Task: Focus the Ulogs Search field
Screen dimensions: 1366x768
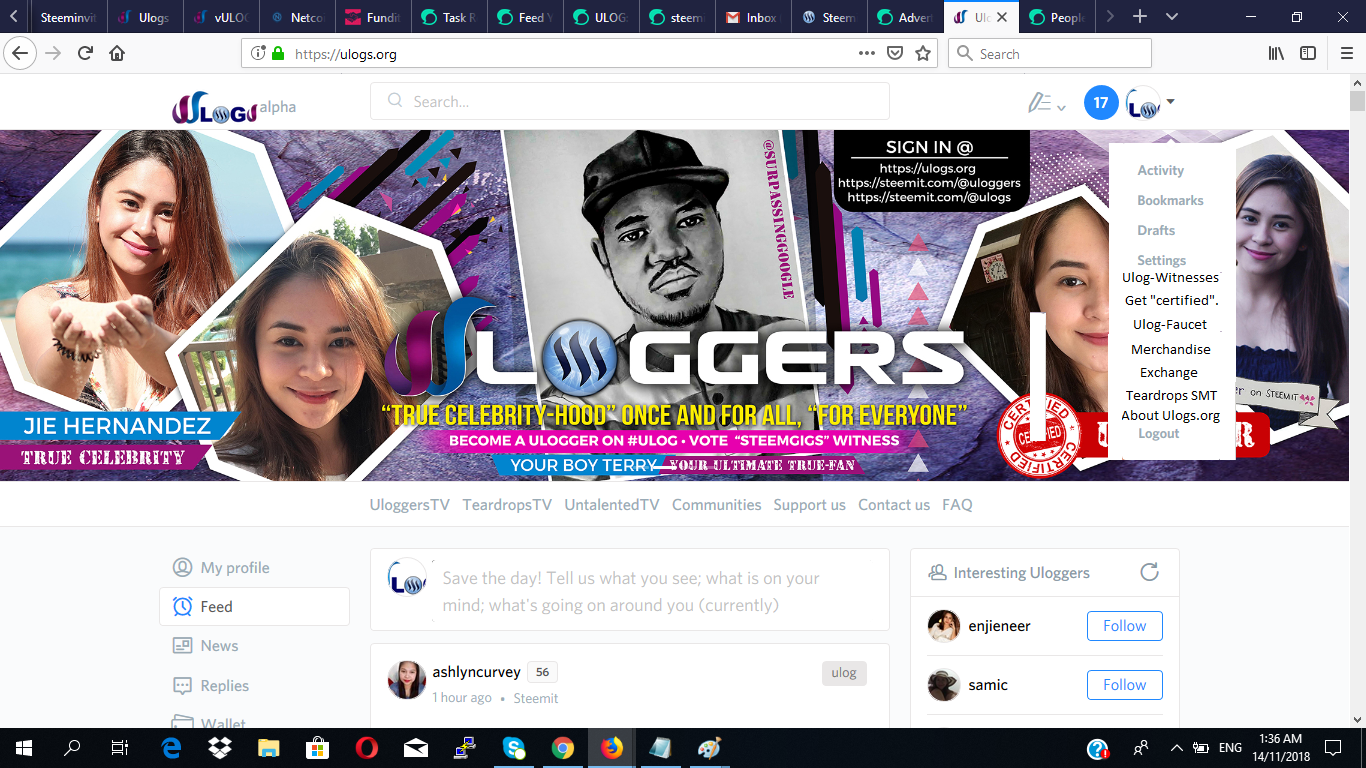Action: pos(630,101)
